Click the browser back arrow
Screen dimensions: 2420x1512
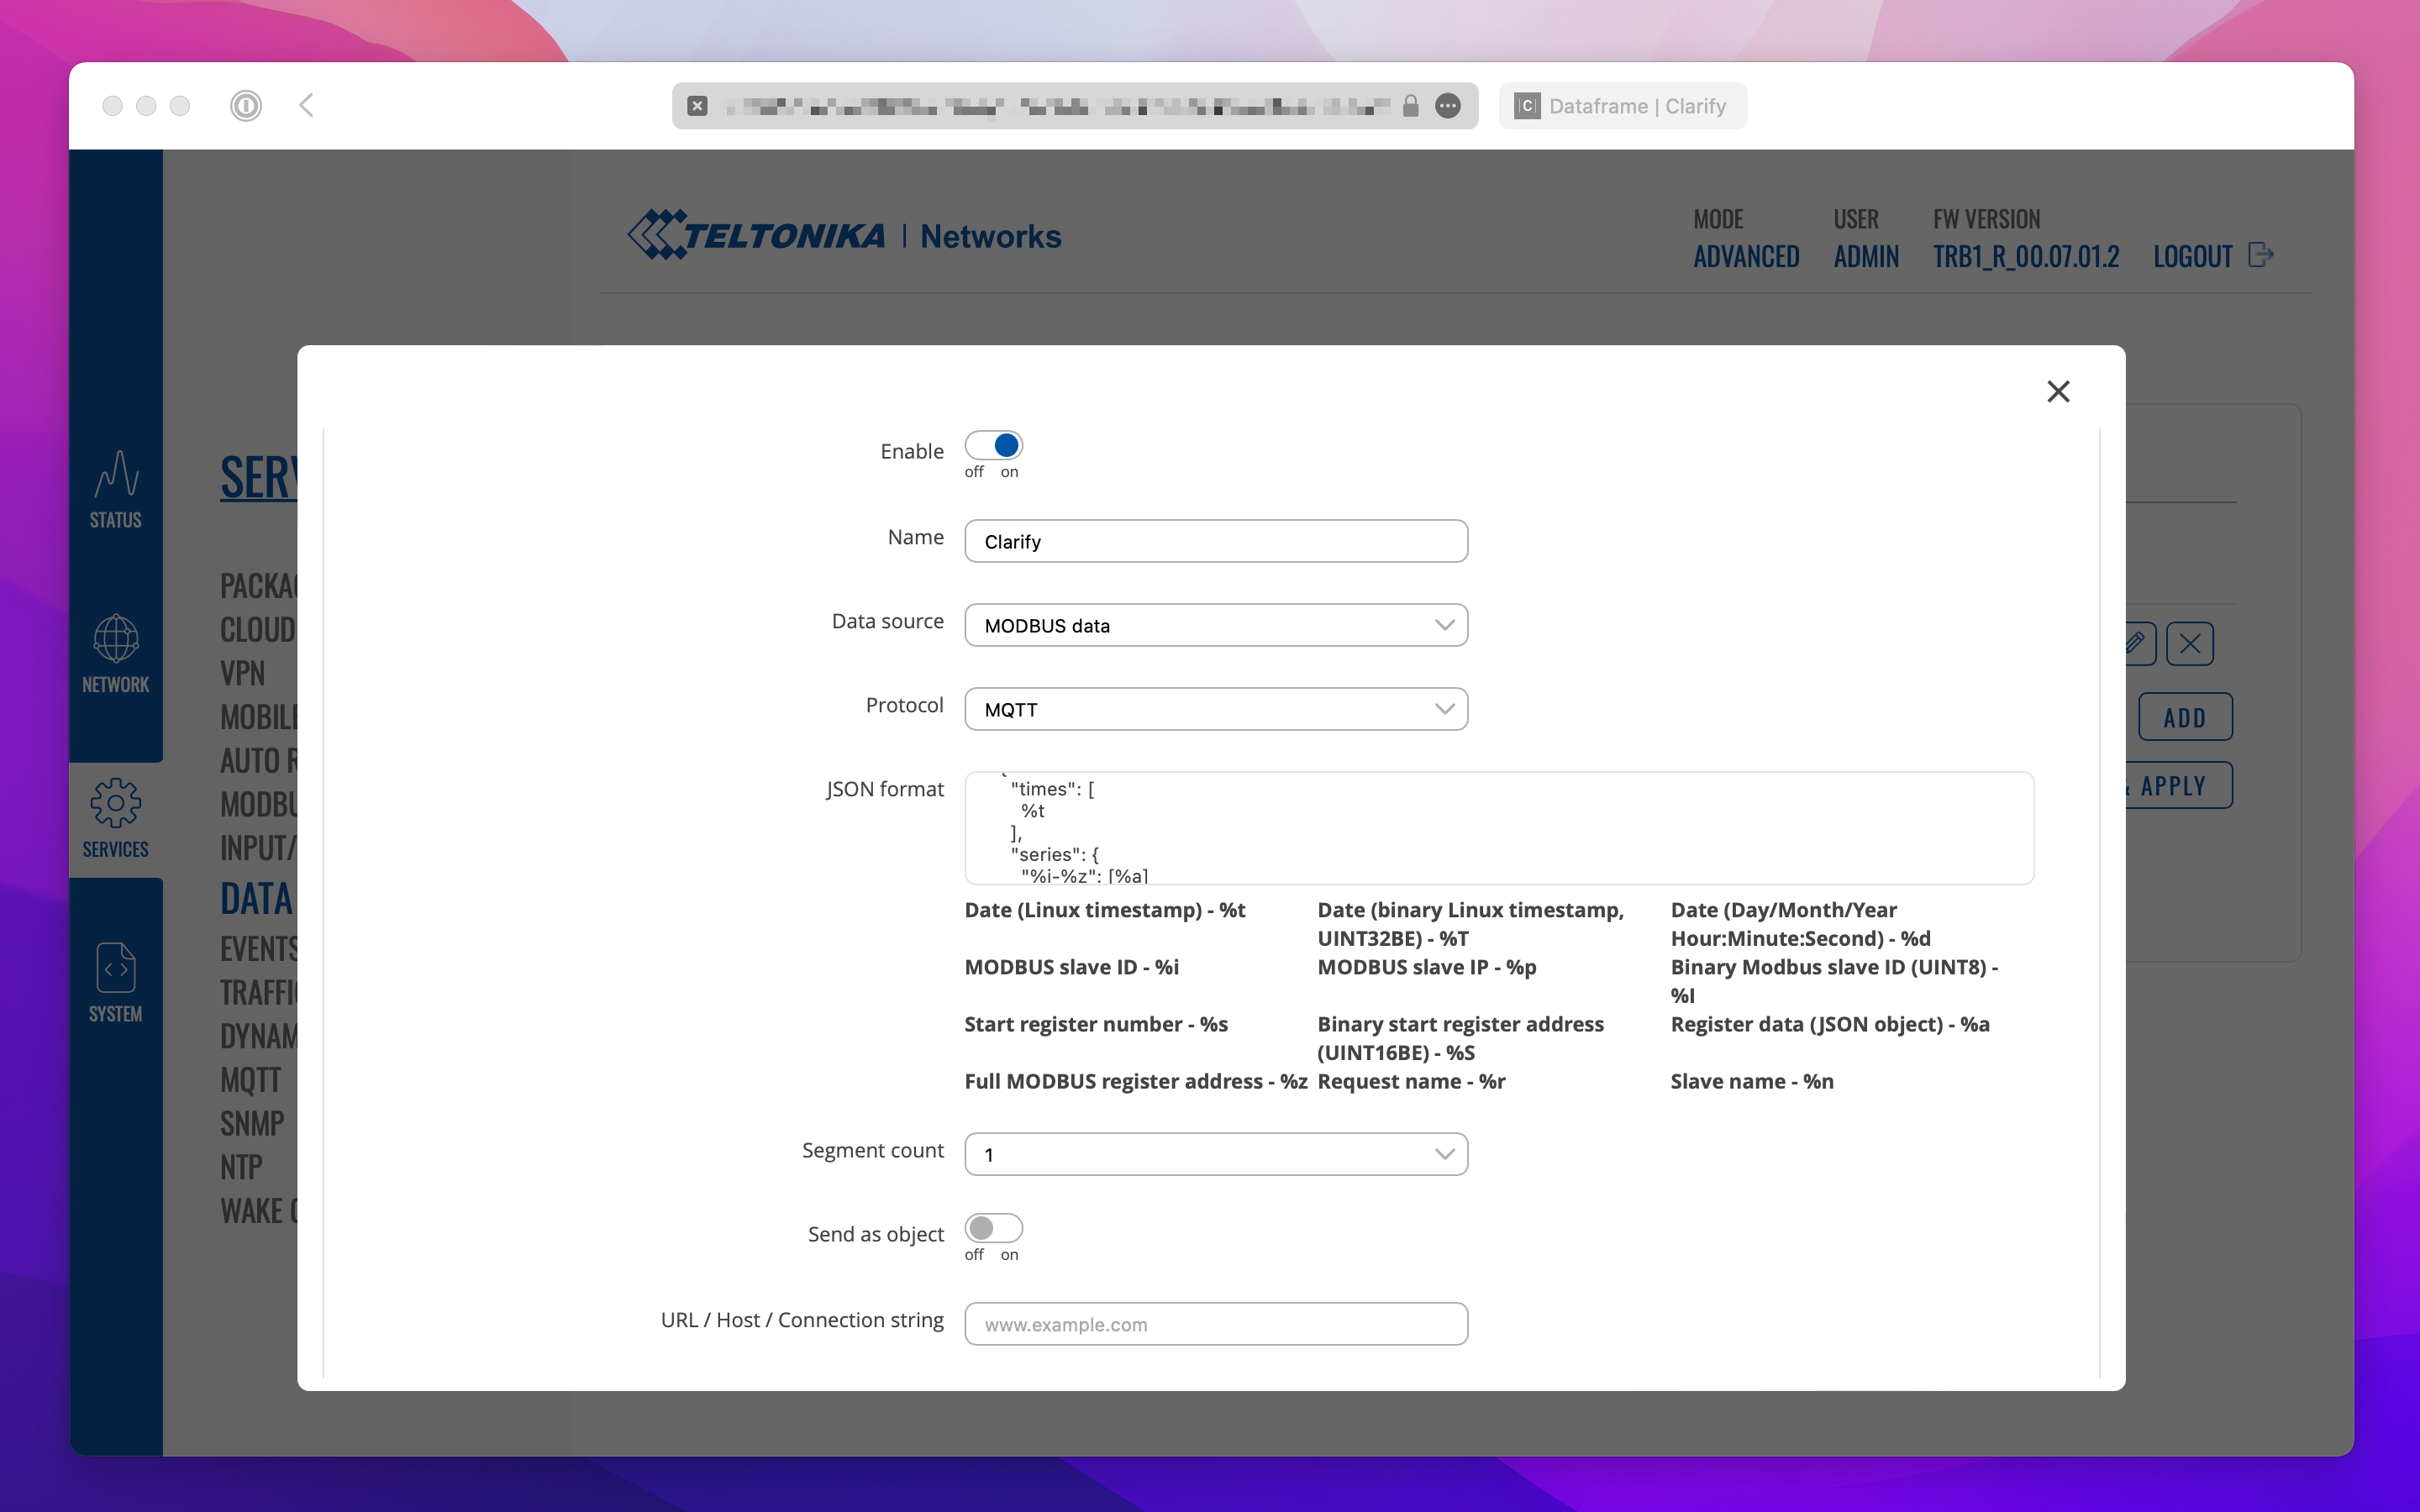pos(307,106)
